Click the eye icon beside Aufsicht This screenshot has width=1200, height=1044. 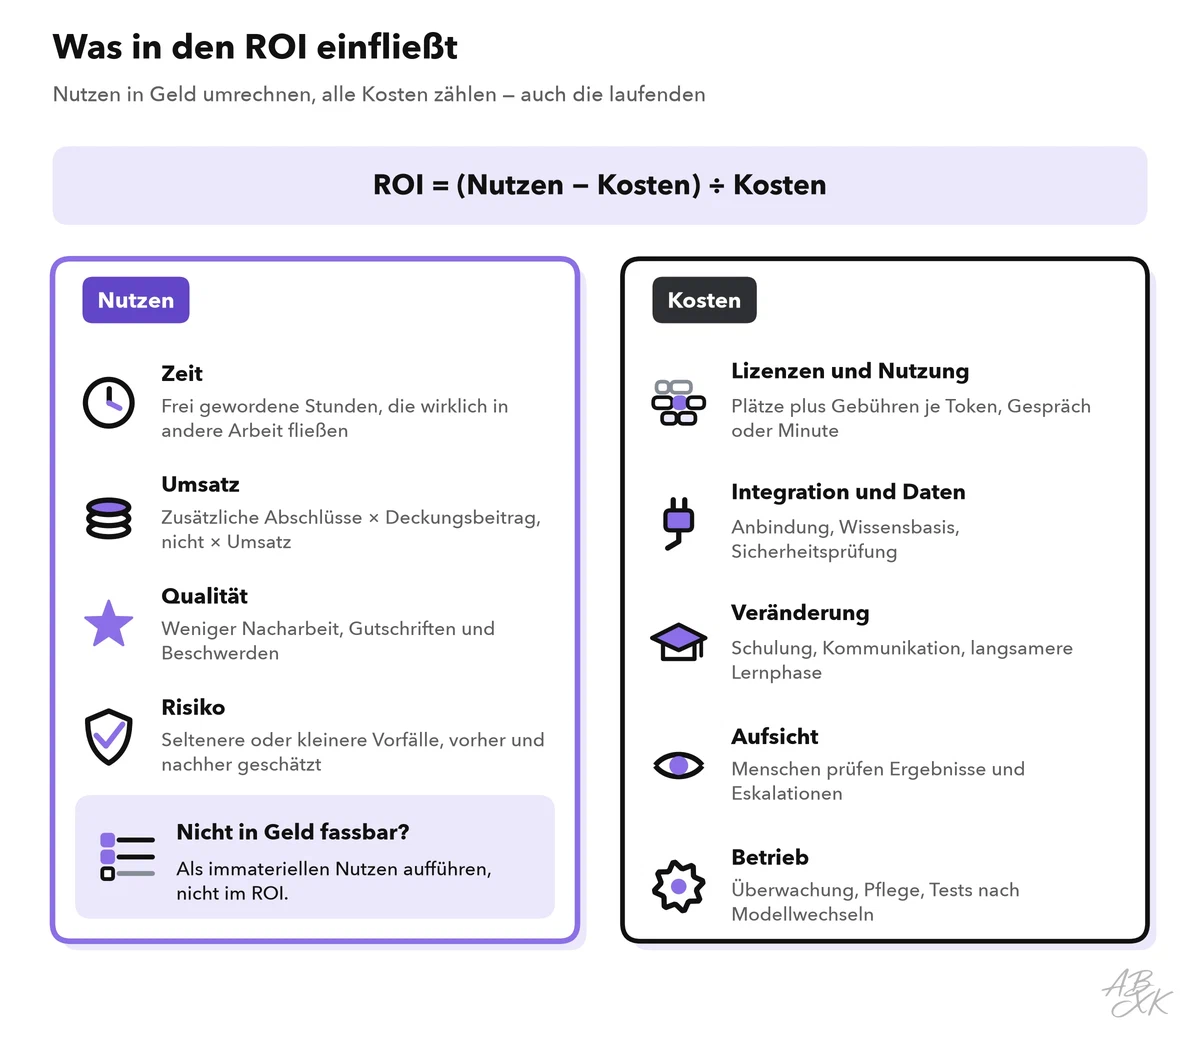(678, 766)
